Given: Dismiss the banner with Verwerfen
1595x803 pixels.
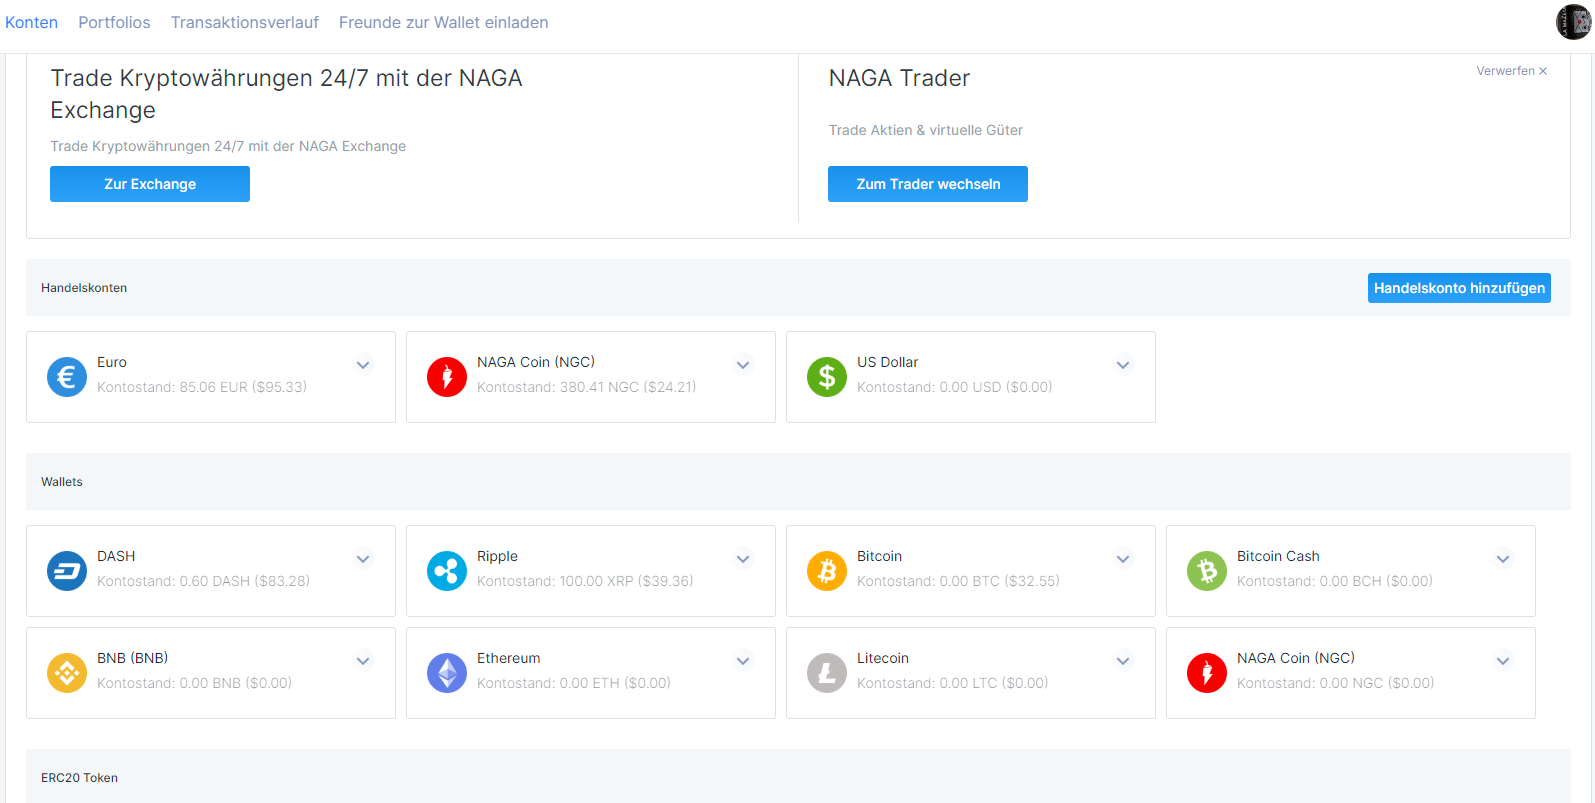Looking at the screenshot, I should (x=1512, y=71).
